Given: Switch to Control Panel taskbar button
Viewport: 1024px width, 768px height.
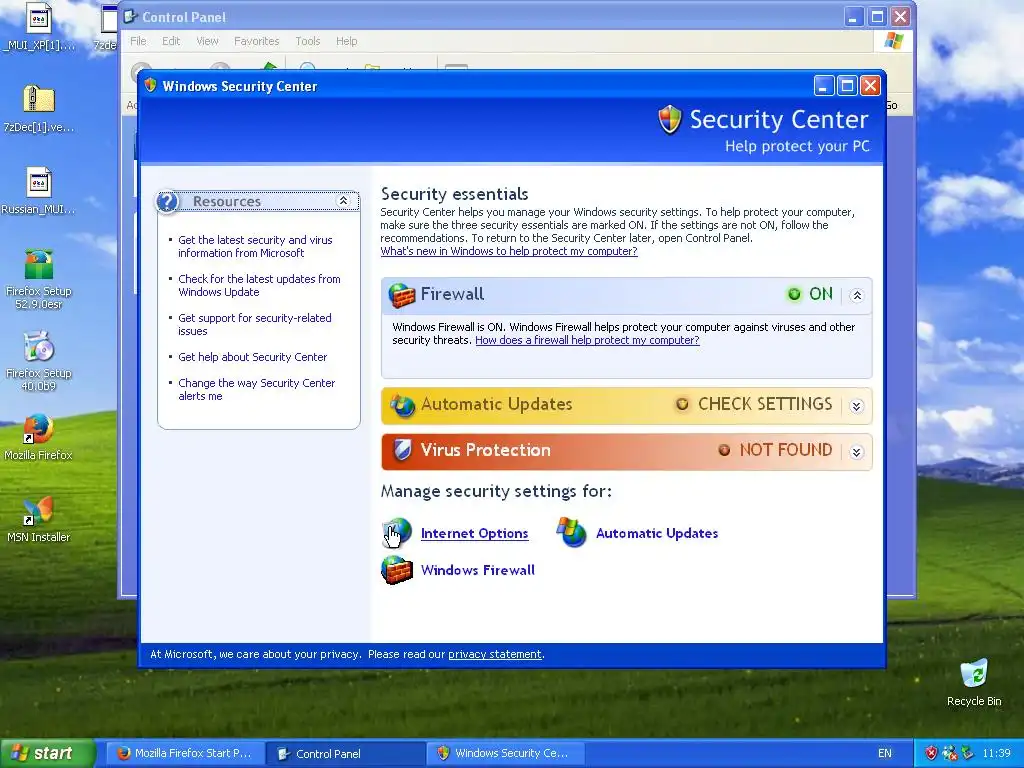Looking at the screenshot, I should point(346,753).
